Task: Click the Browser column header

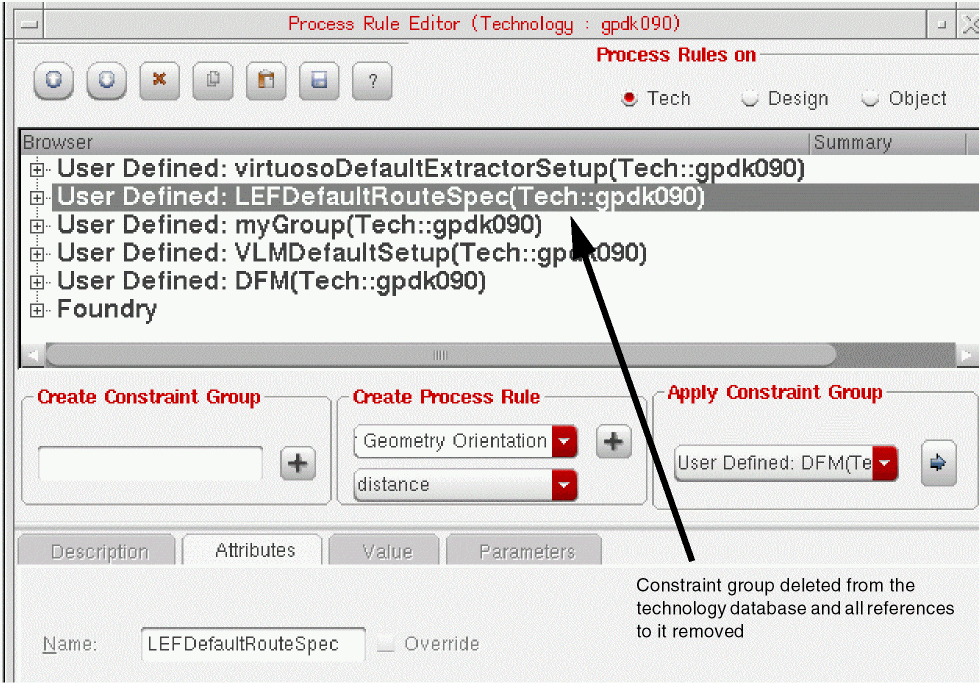Action: click(415, 142)
